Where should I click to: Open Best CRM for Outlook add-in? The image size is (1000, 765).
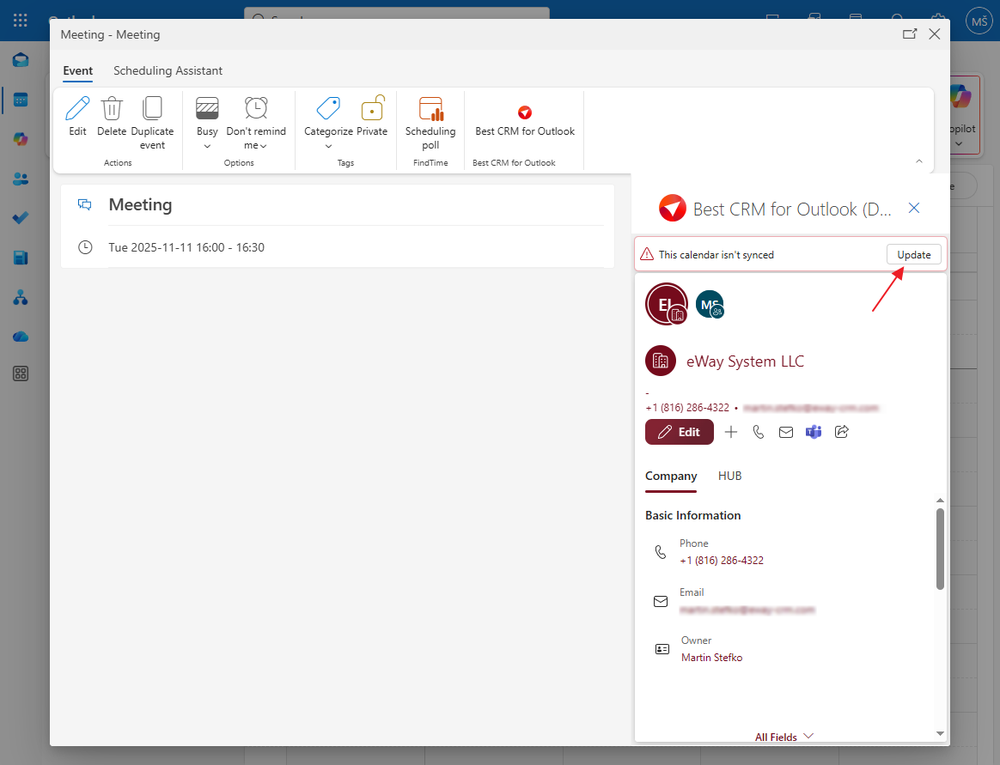pyautogui.click(x=524, y=113)
